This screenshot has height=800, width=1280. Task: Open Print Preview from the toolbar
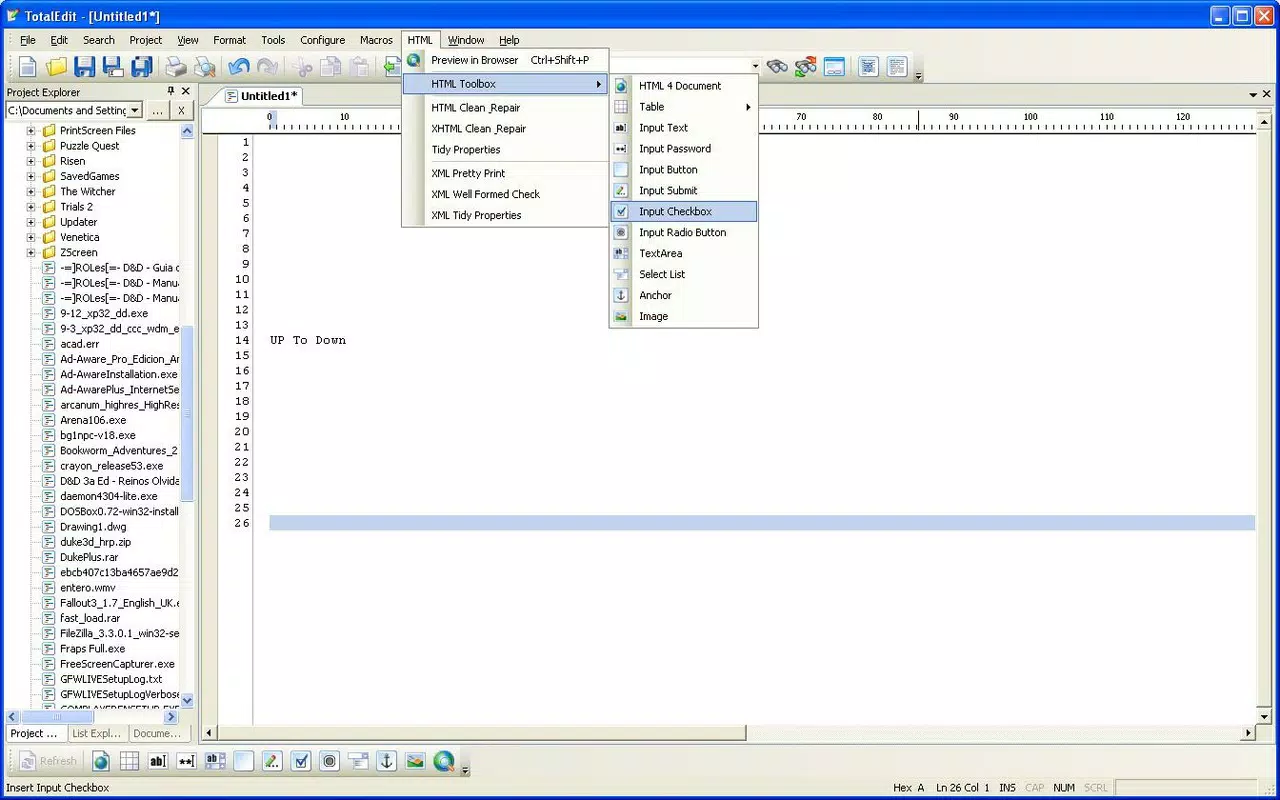(x=205, y=67)
